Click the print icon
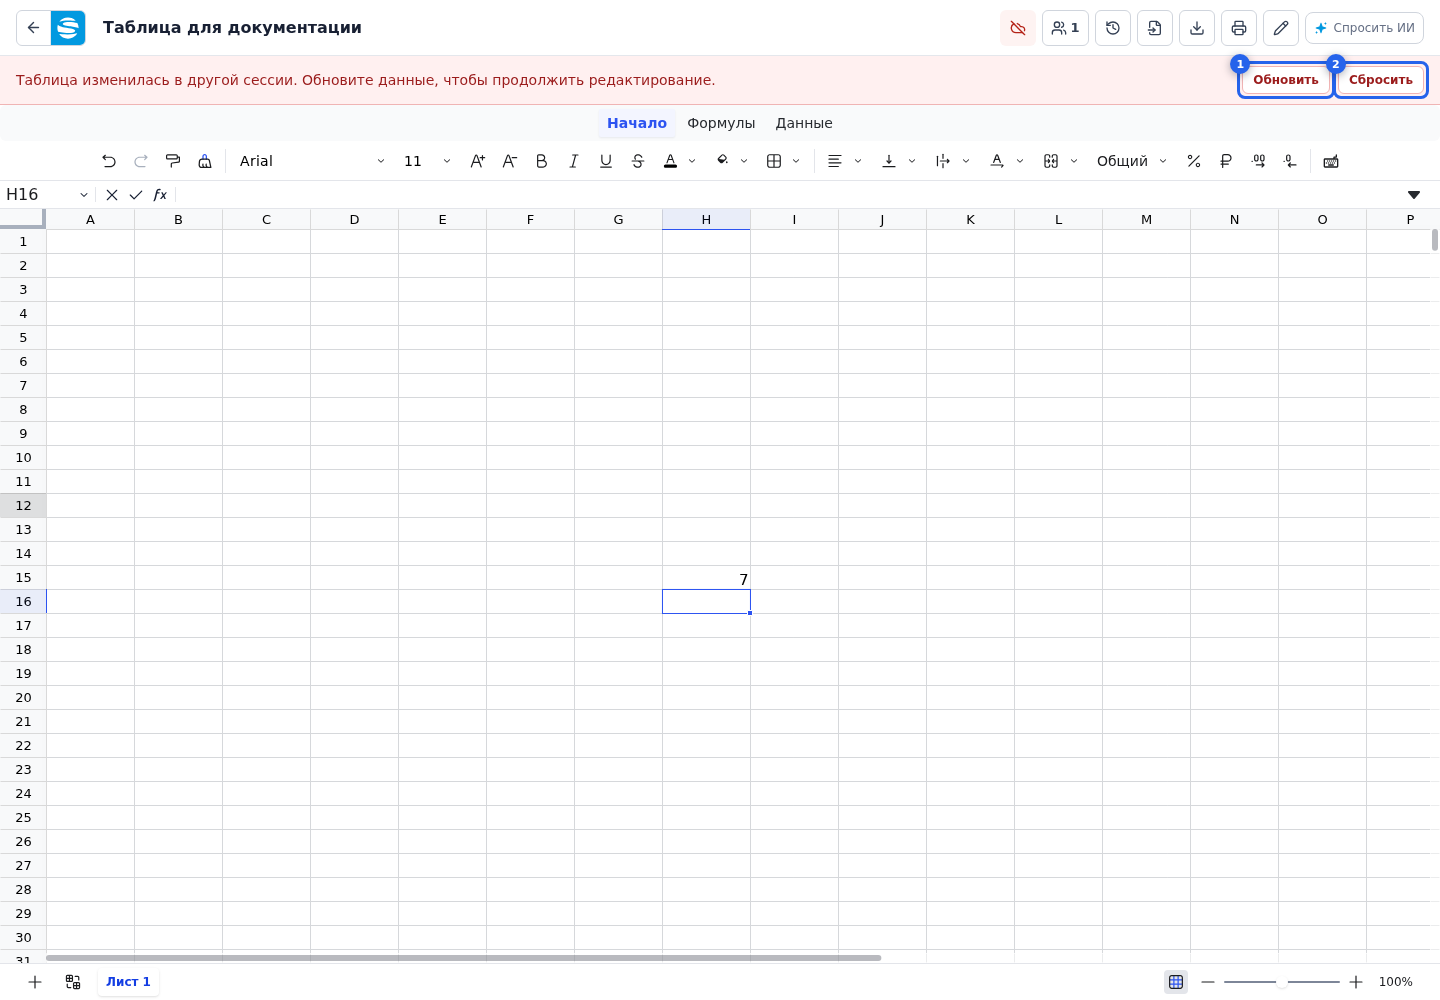The height and width of the screenshot is (1000, 1440). click(1239, 28)
